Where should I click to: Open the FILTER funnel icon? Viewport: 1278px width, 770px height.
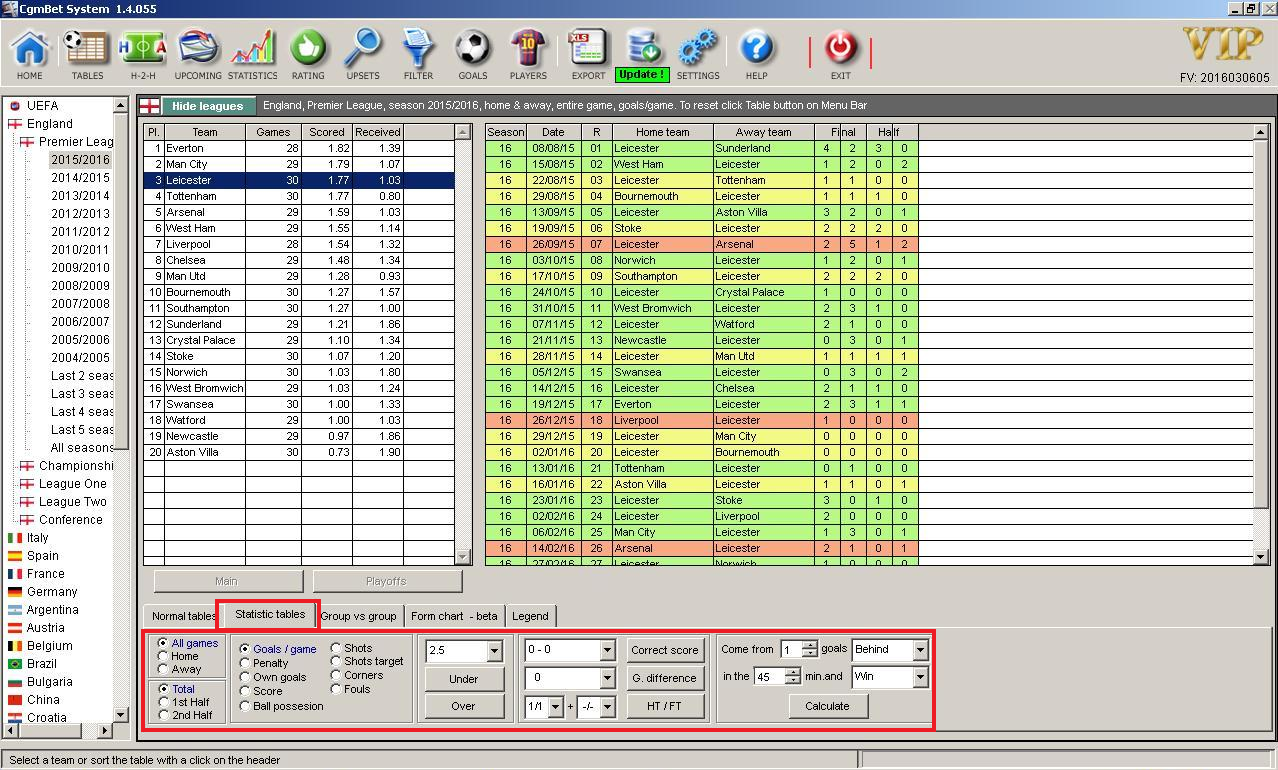(x=418, y=47)
